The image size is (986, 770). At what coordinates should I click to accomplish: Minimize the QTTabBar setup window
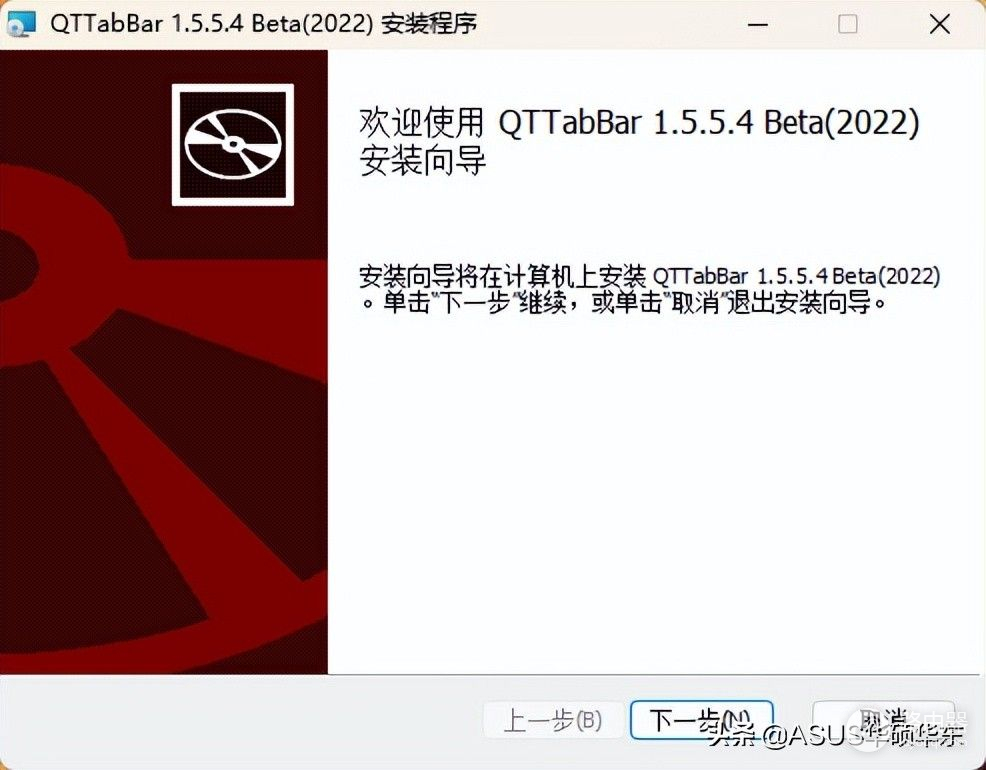pos(758,25)
